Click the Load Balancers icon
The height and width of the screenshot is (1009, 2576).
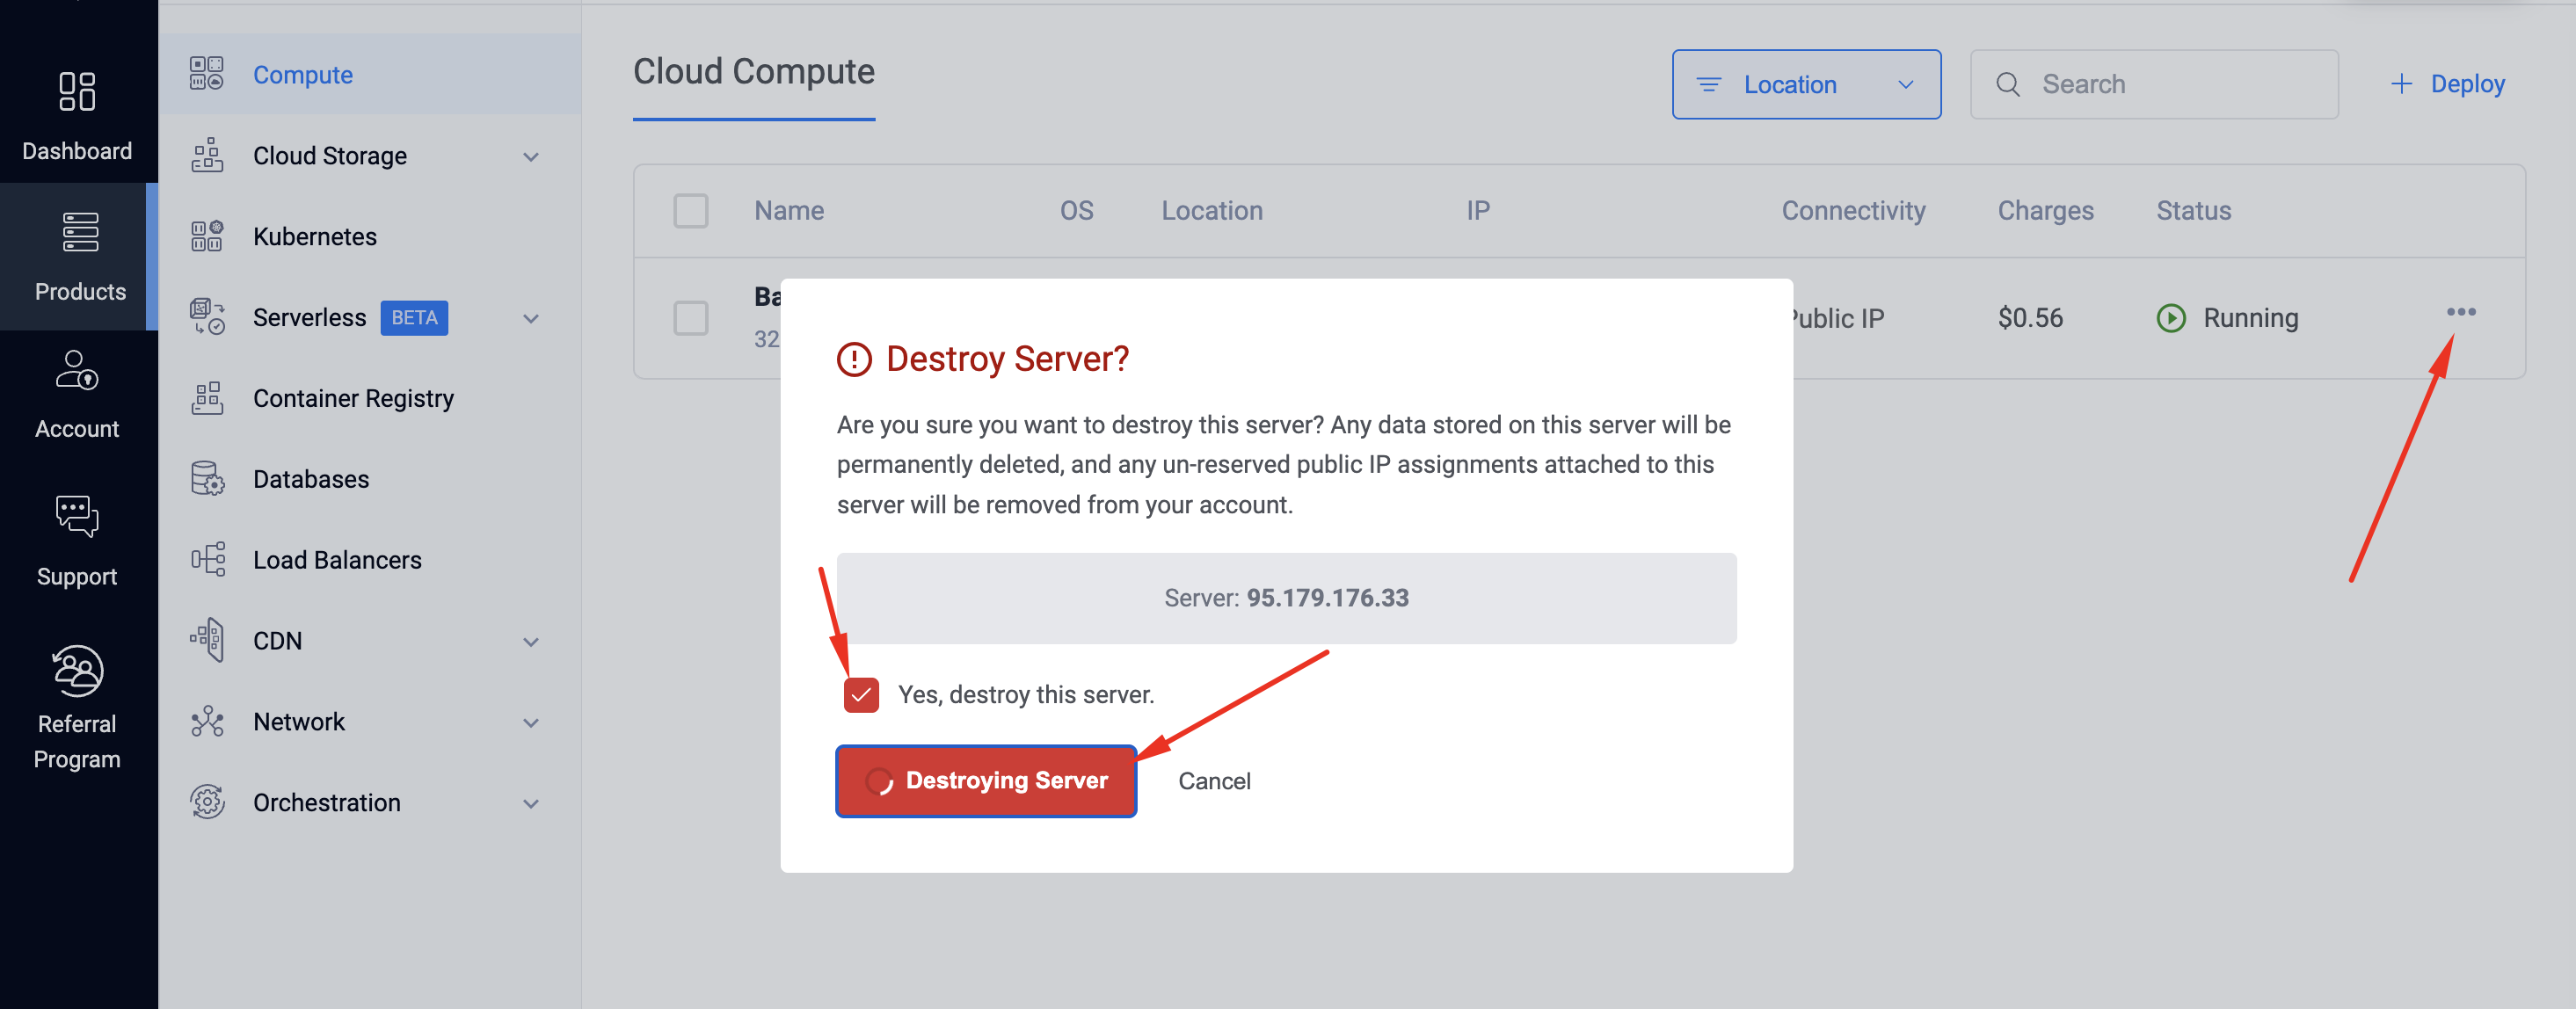click(207, 560)
